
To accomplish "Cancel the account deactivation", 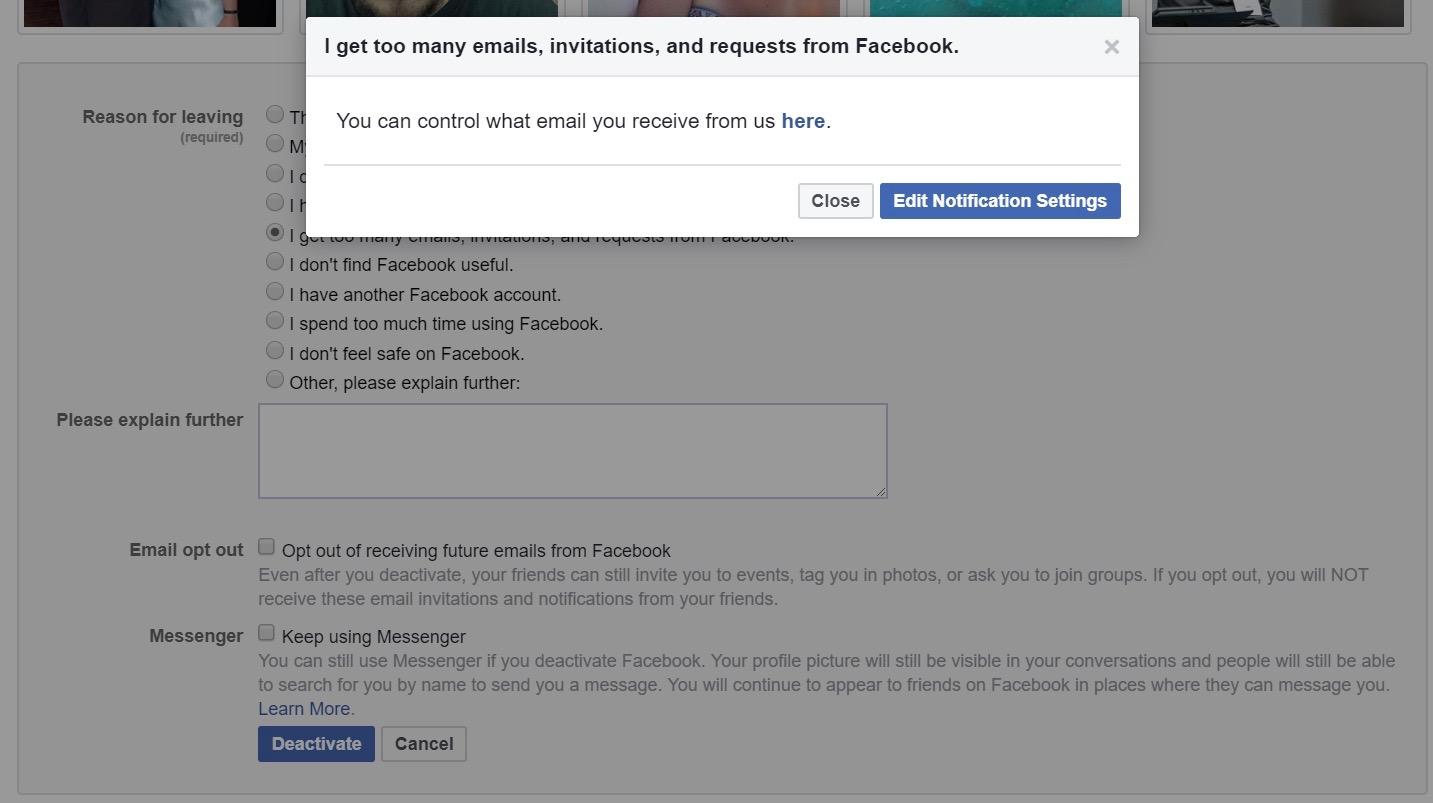I will 424,744.
